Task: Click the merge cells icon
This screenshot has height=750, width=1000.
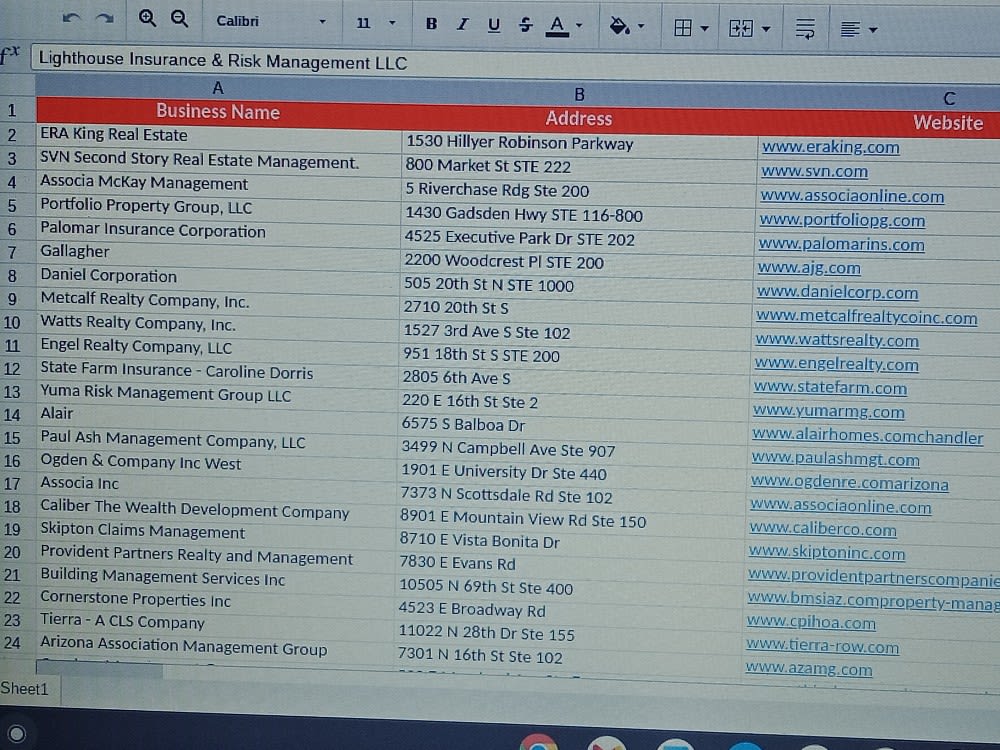Action: [x=740, y=29]
